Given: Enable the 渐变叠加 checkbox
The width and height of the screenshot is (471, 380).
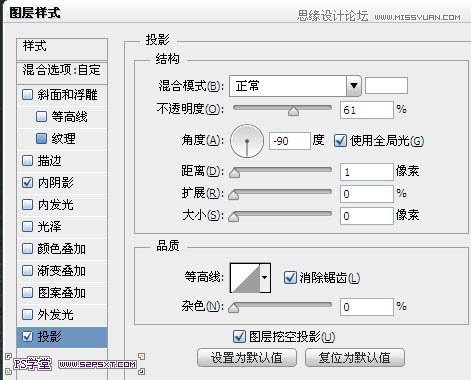Looking at the screenshot, I should pyautogui.click(x=27, y=271).
